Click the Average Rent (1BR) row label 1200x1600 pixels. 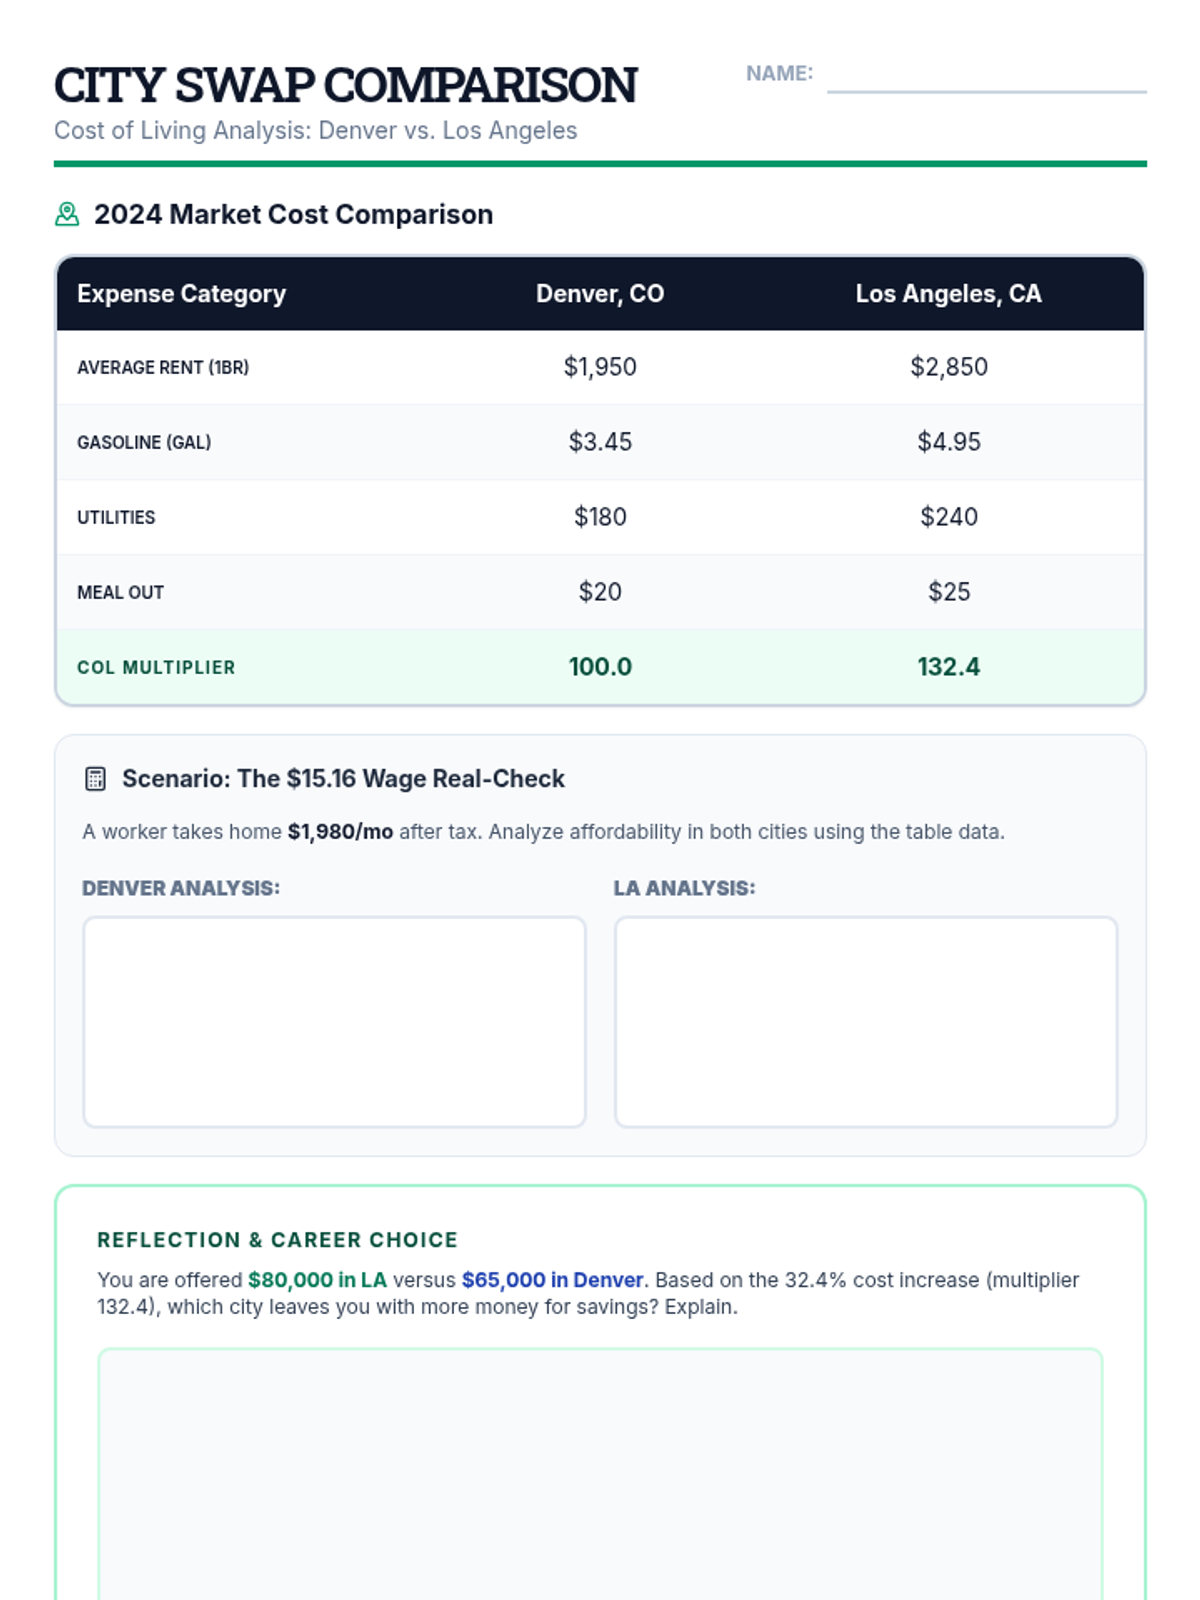pyautogui.click(x=163, y=367)
